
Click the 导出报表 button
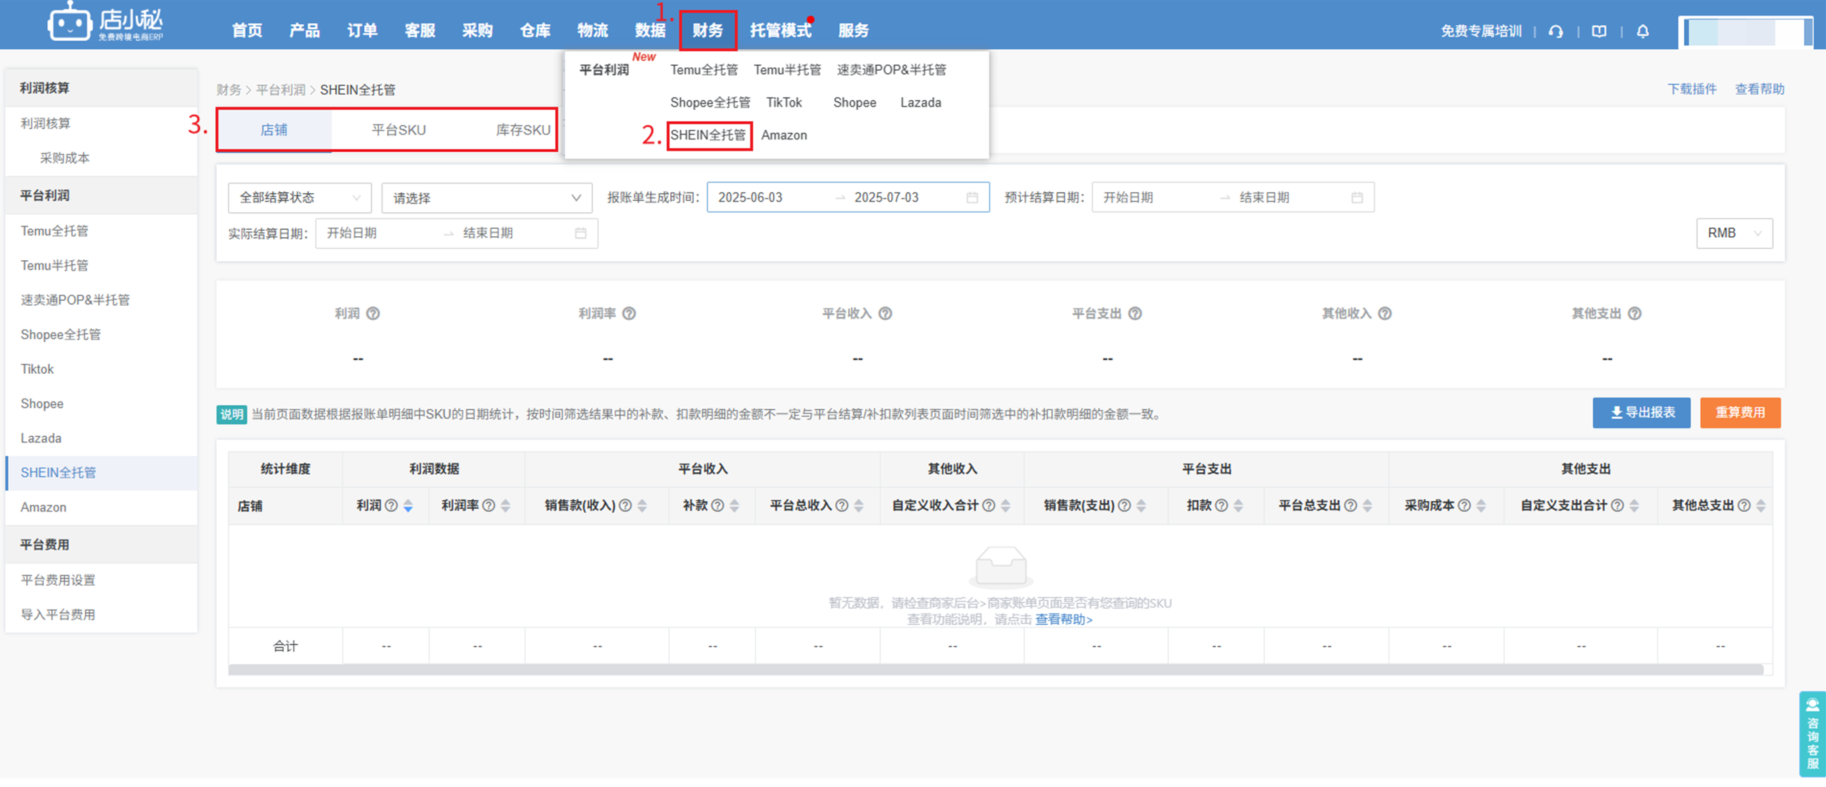(x=1642, y=412)
